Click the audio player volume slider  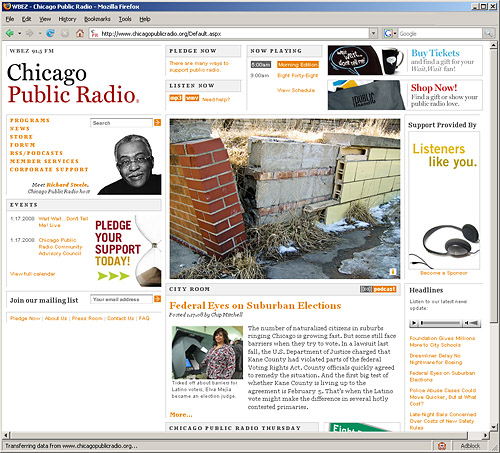click(475, 323)
